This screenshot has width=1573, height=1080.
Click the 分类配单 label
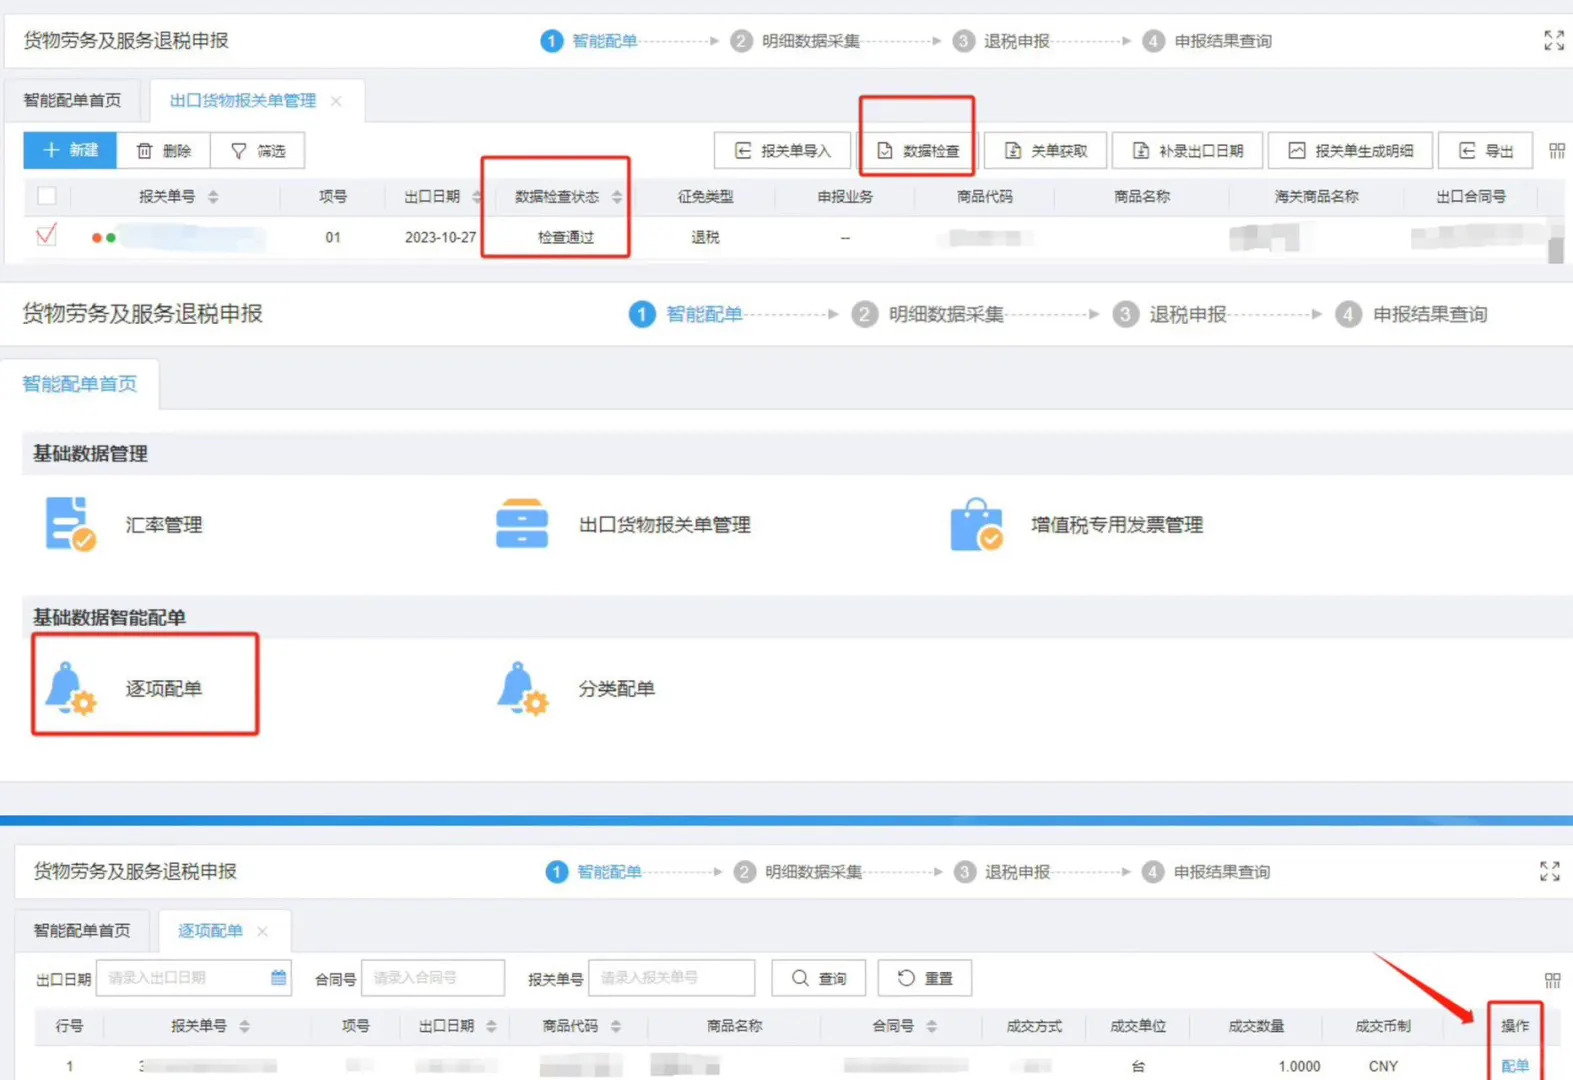point(616,688)
